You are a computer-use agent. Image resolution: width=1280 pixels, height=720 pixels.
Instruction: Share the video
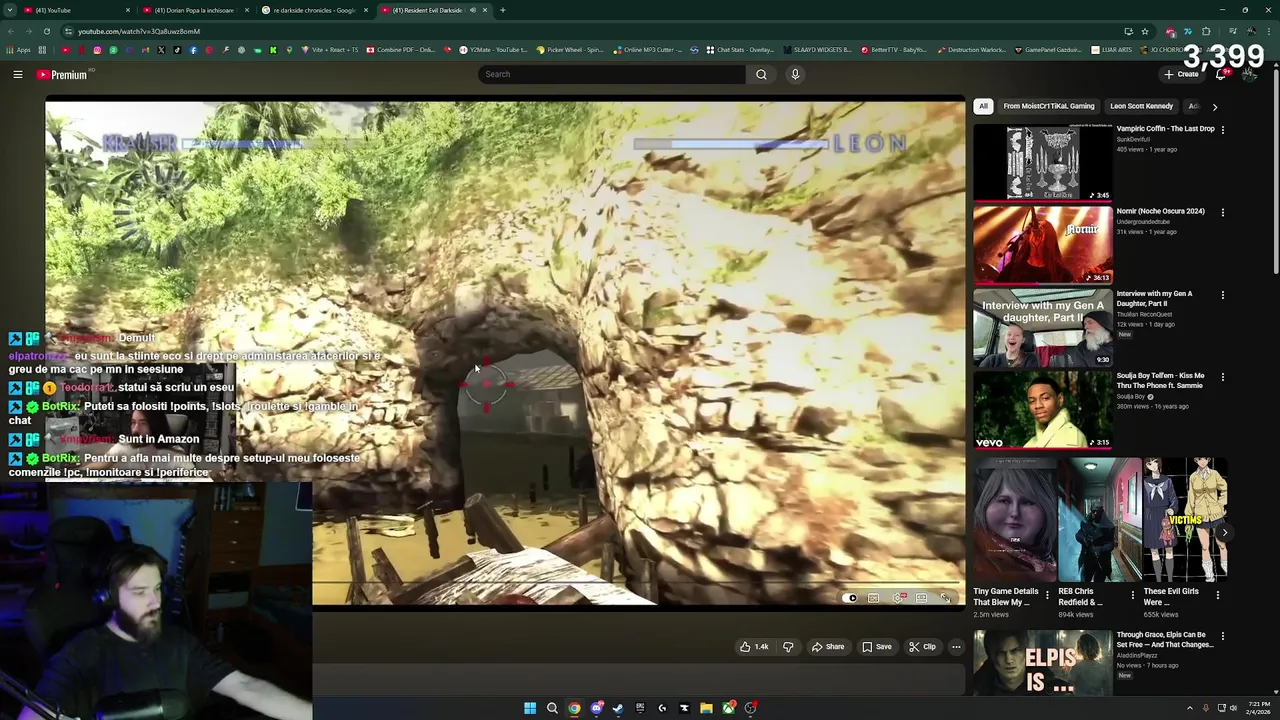click(828, 647)
